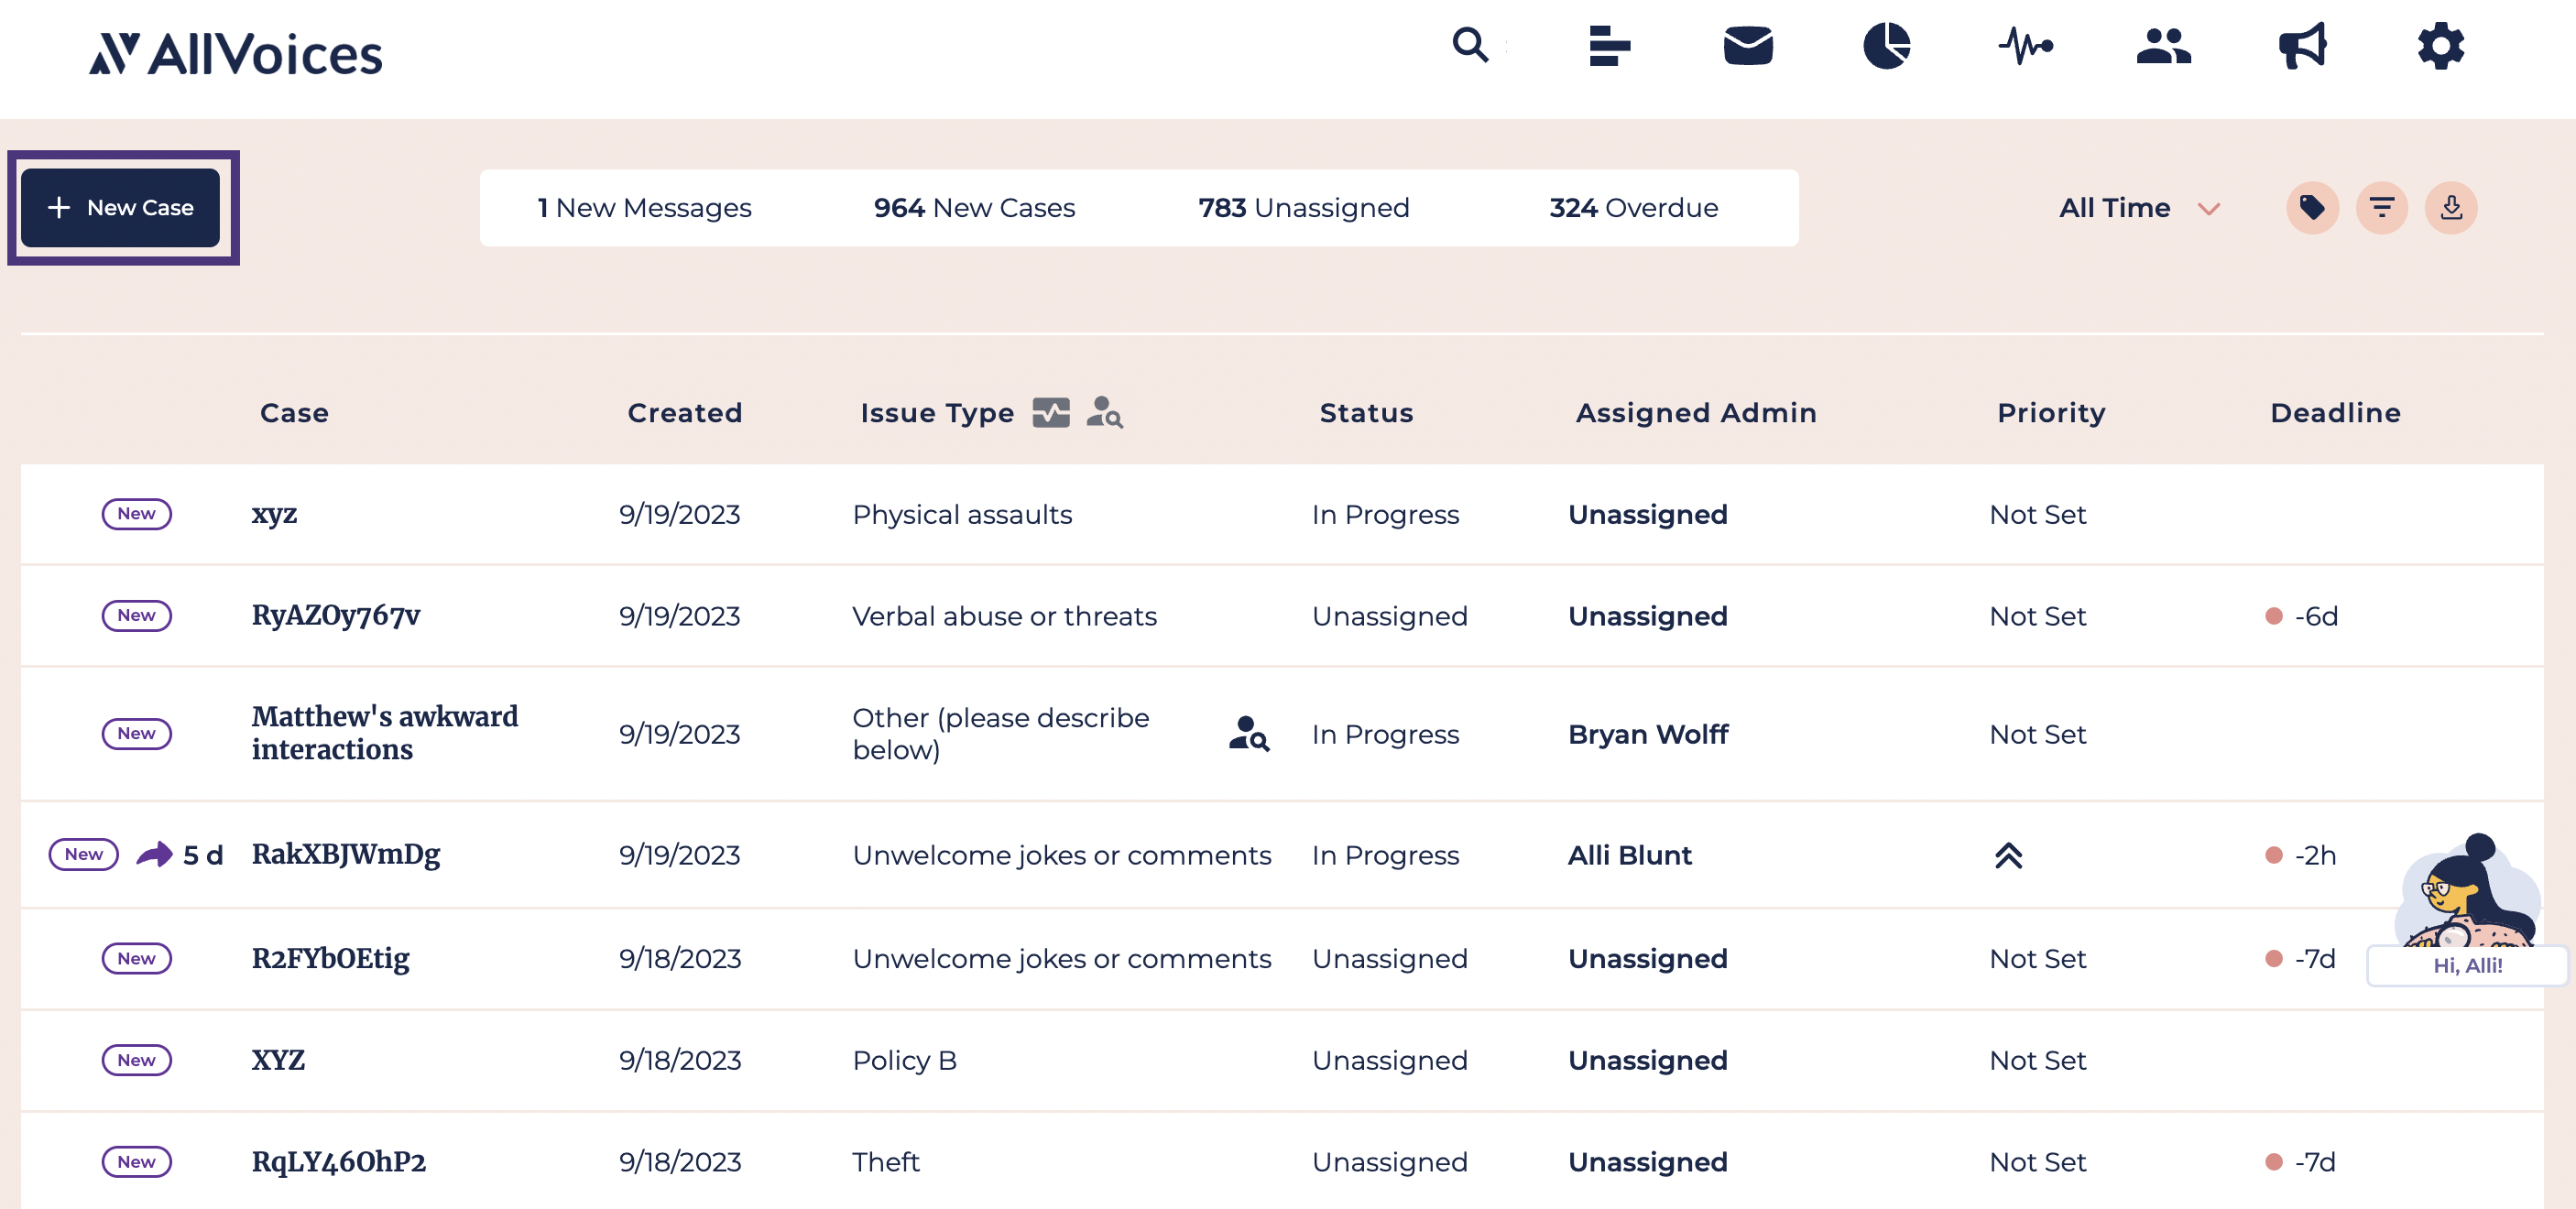Select the megaphone announcements icon

pyautogui.click(x=2302, y=45)
